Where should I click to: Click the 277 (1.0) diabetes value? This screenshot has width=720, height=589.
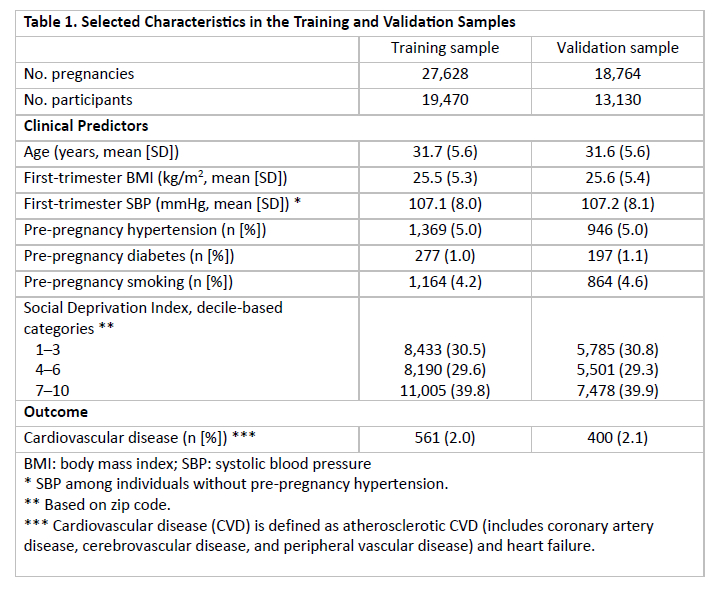coord(444,256)
